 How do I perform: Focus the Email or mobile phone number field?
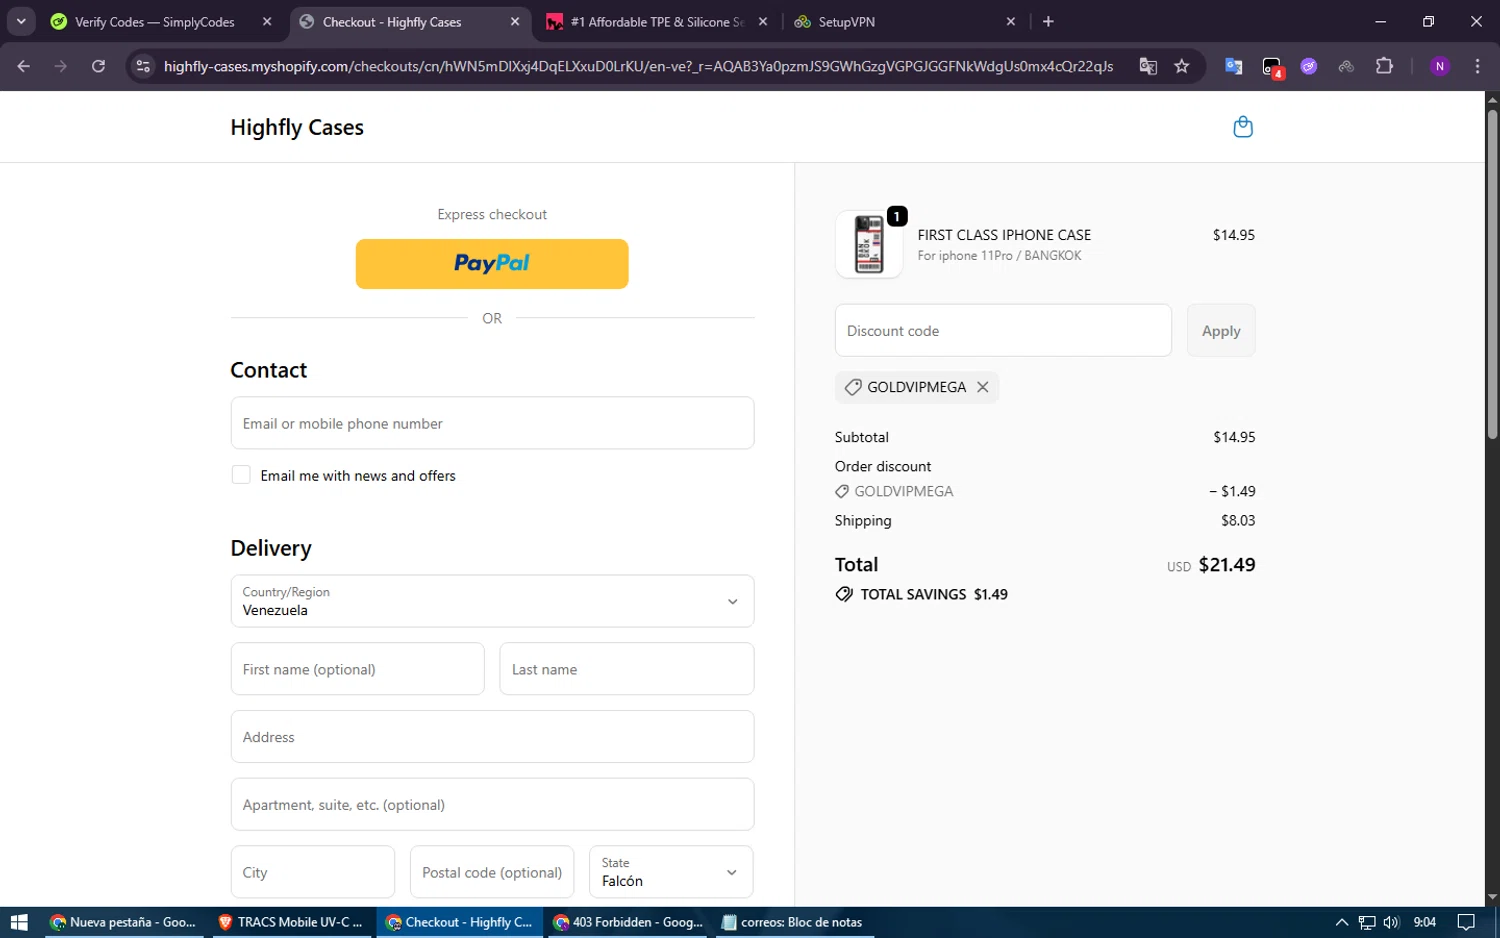(x=492, y=423)
